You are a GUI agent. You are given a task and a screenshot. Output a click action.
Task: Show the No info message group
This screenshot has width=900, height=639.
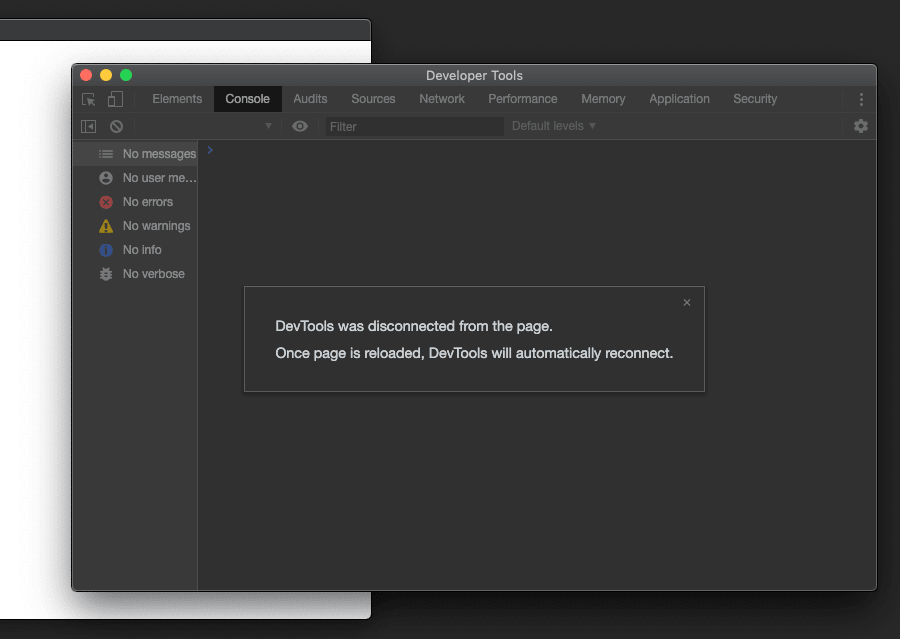[141, 250]
